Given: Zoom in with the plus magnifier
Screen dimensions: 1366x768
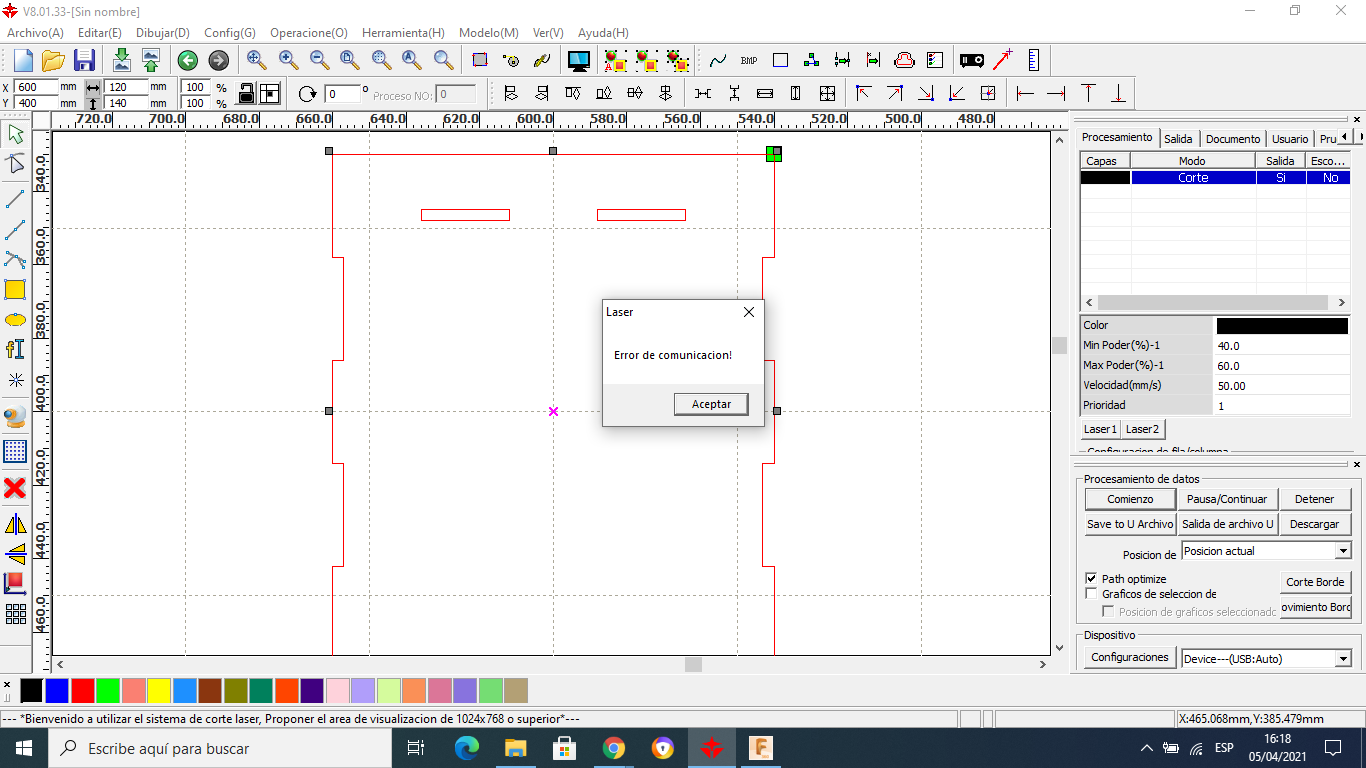Looking at the screenshot, I should [288, 60].
